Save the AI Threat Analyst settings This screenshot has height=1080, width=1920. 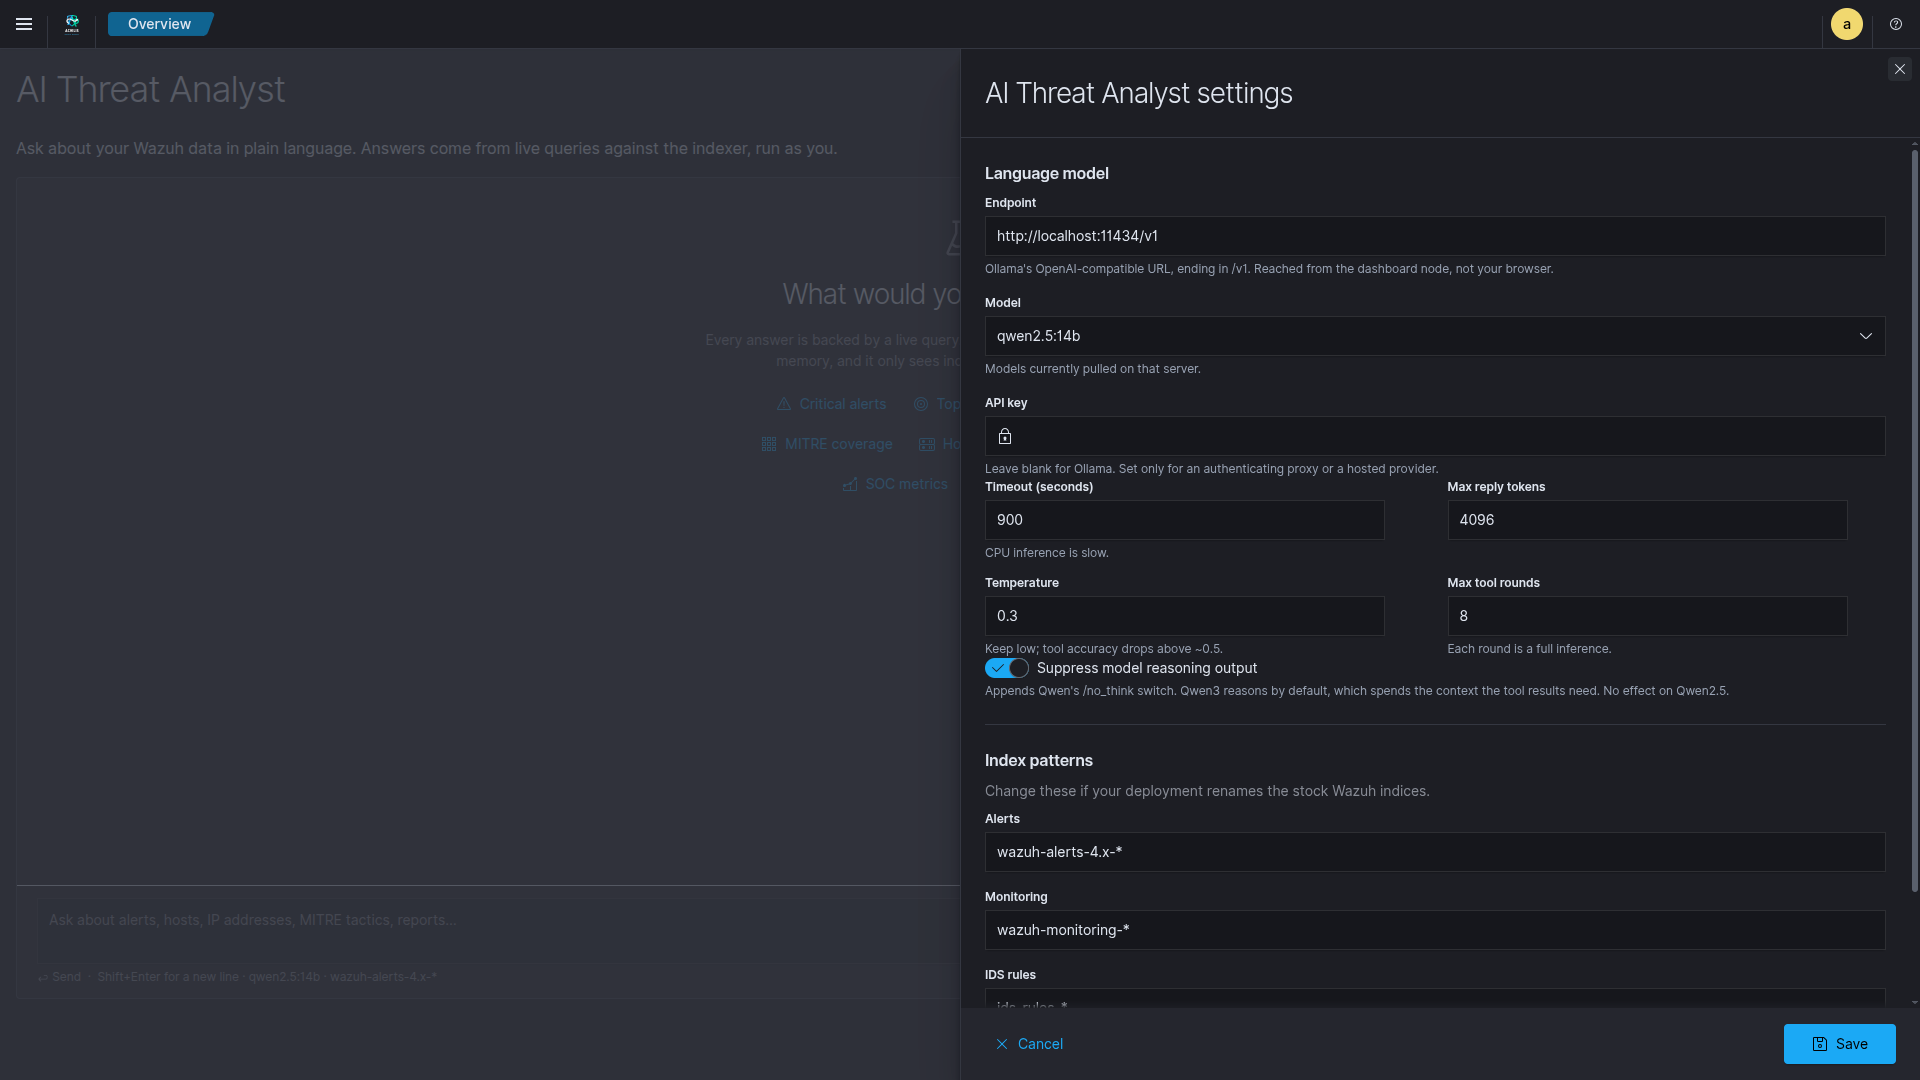(x=1840, y=1044)
